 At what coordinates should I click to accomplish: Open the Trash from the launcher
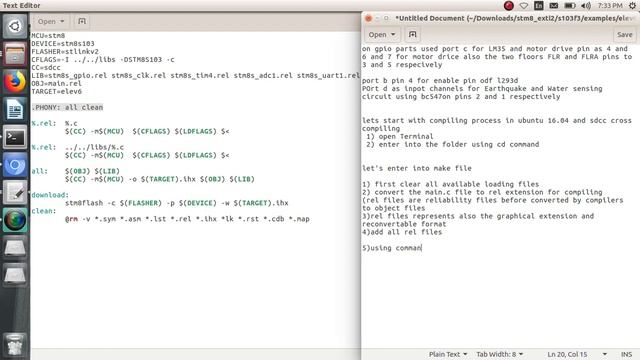click(x=15, y=345)
